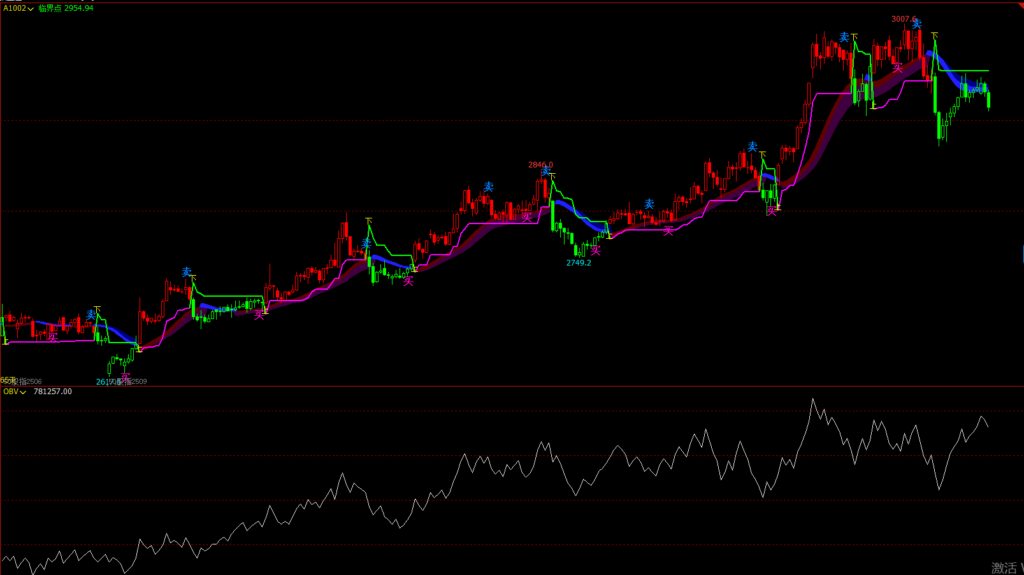
Task: Click the 卖 sell marker under 2846.0
Action: point(546,172)
